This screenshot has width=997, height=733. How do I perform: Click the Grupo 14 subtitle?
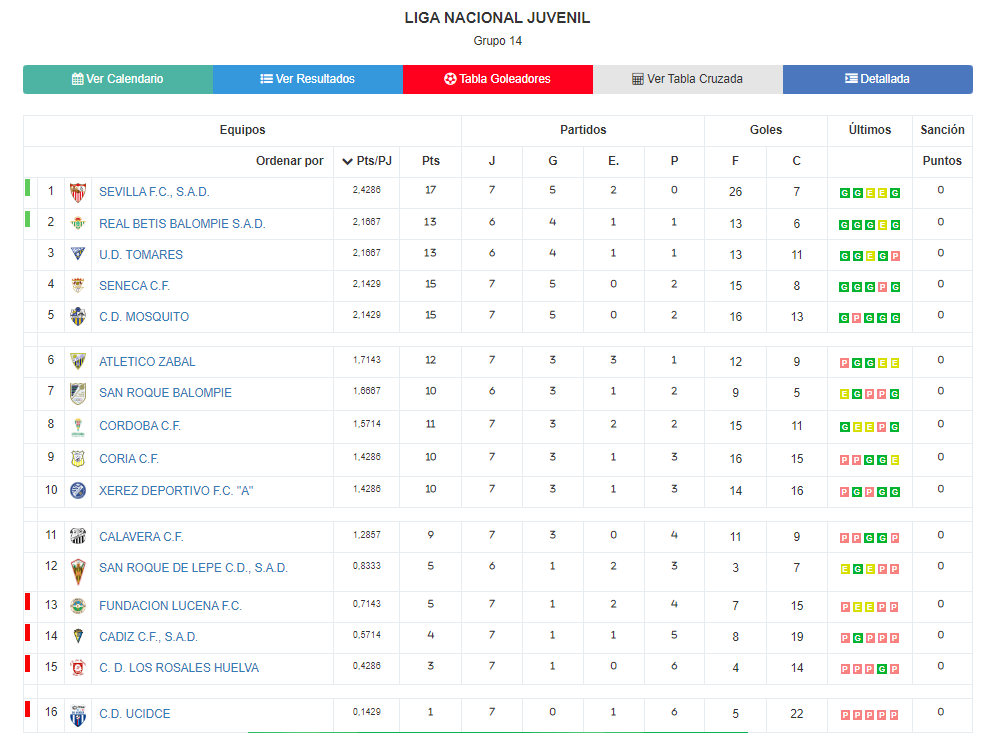point(497,41)
